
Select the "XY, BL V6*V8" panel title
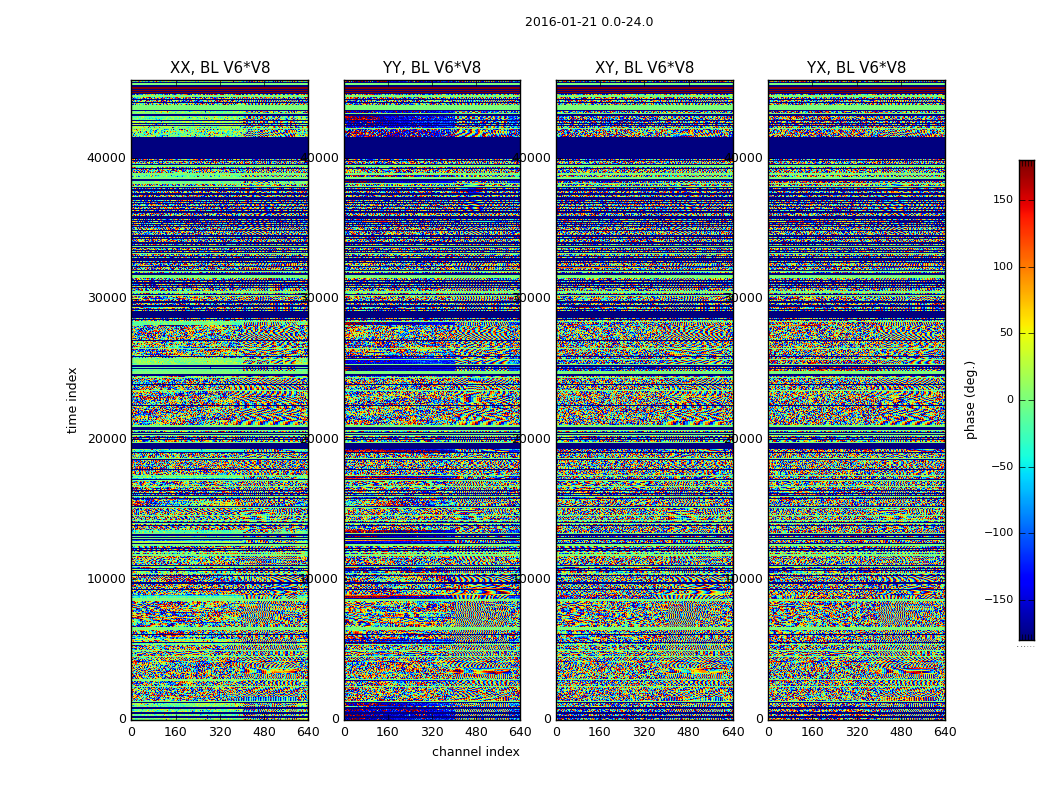click(644, 68)
